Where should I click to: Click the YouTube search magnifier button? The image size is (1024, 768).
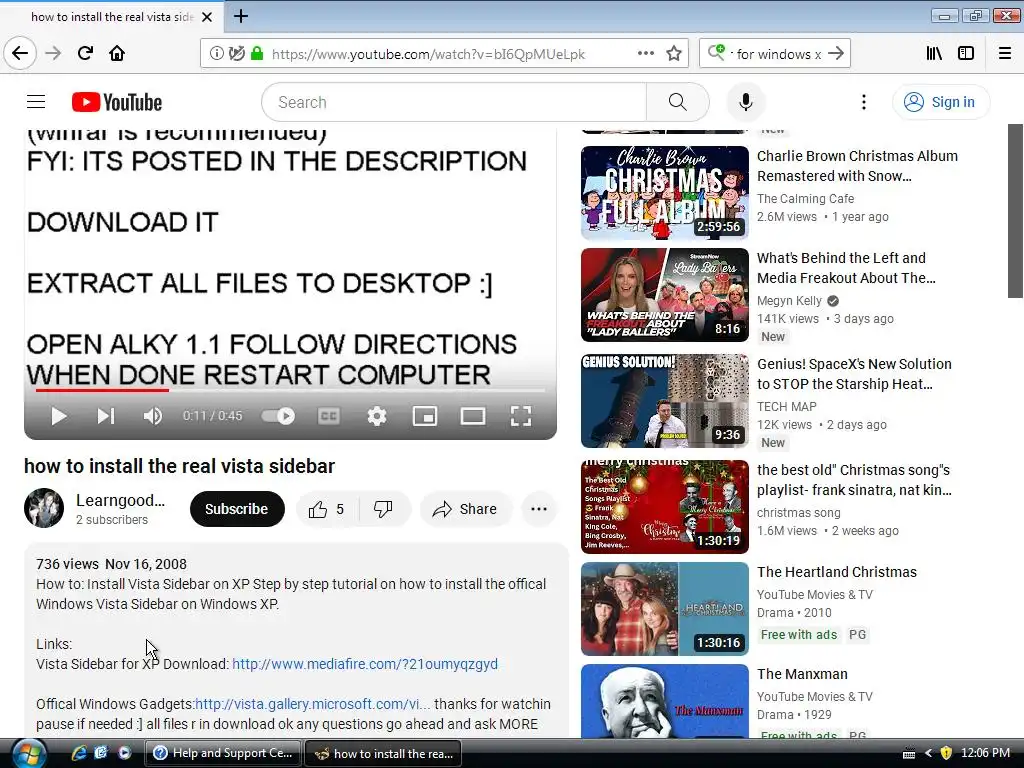click(x=677, y=102)
